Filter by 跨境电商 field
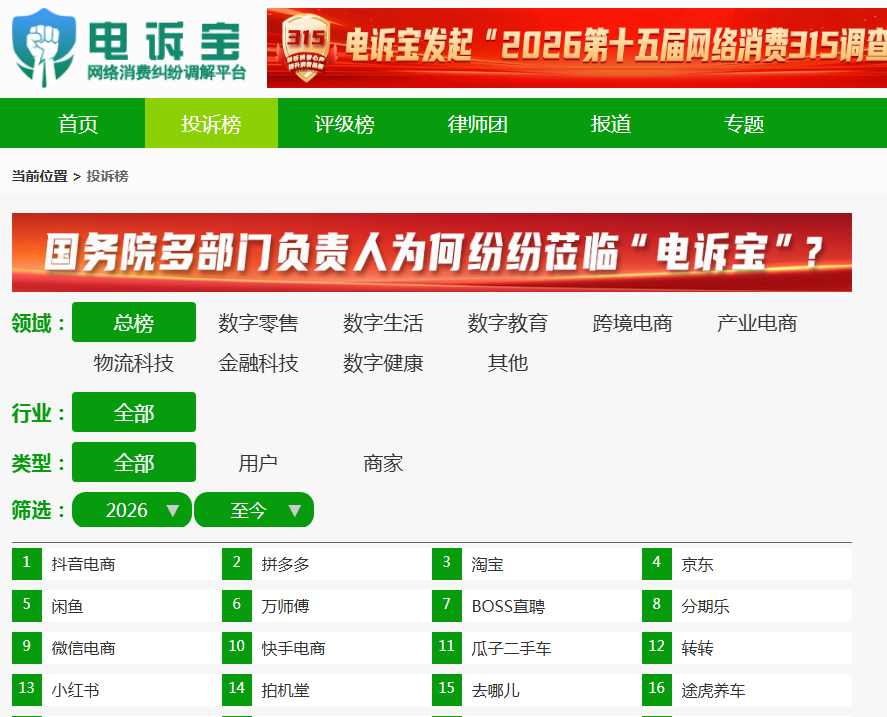 click(632, 323)
